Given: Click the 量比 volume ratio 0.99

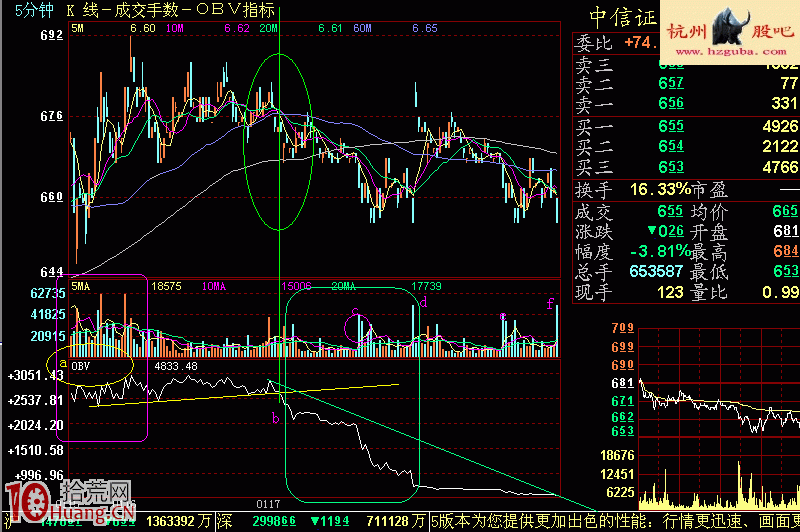Looking at the screenshot, I should (x=780, y=292).
